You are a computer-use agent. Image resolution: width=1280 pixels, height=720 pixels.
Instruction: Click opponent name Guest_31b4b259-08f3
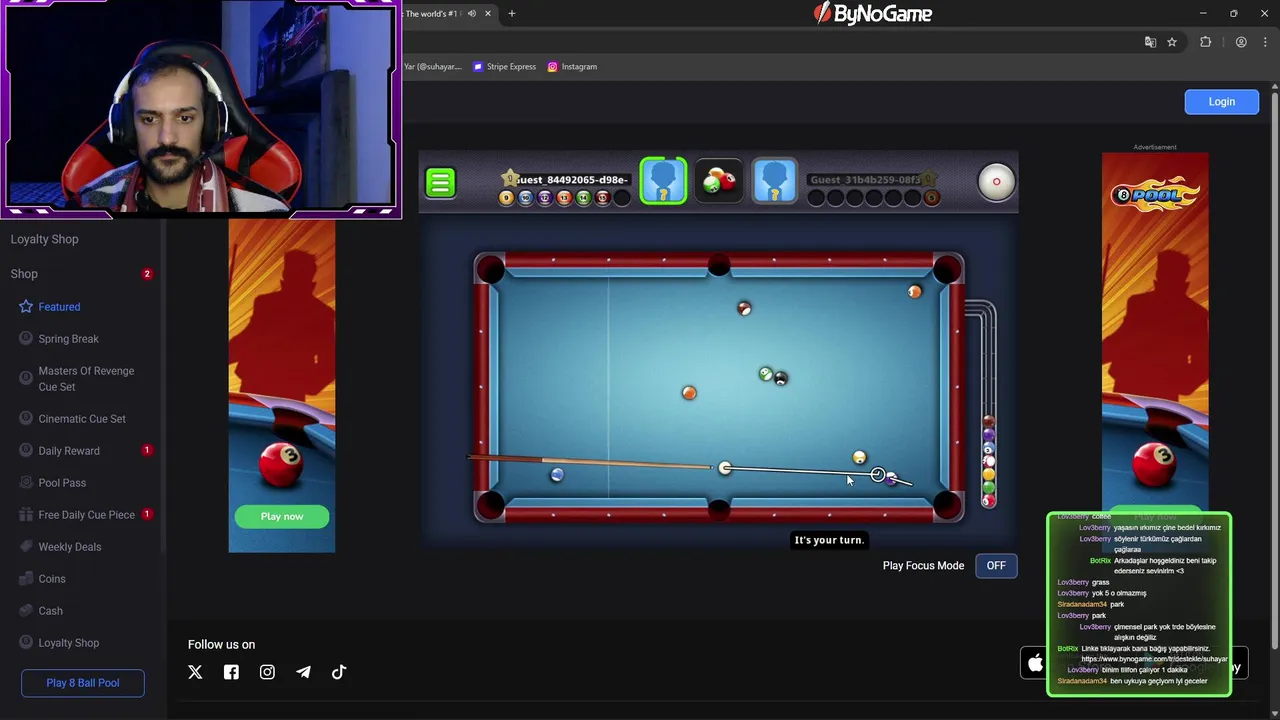click(865, 180)
